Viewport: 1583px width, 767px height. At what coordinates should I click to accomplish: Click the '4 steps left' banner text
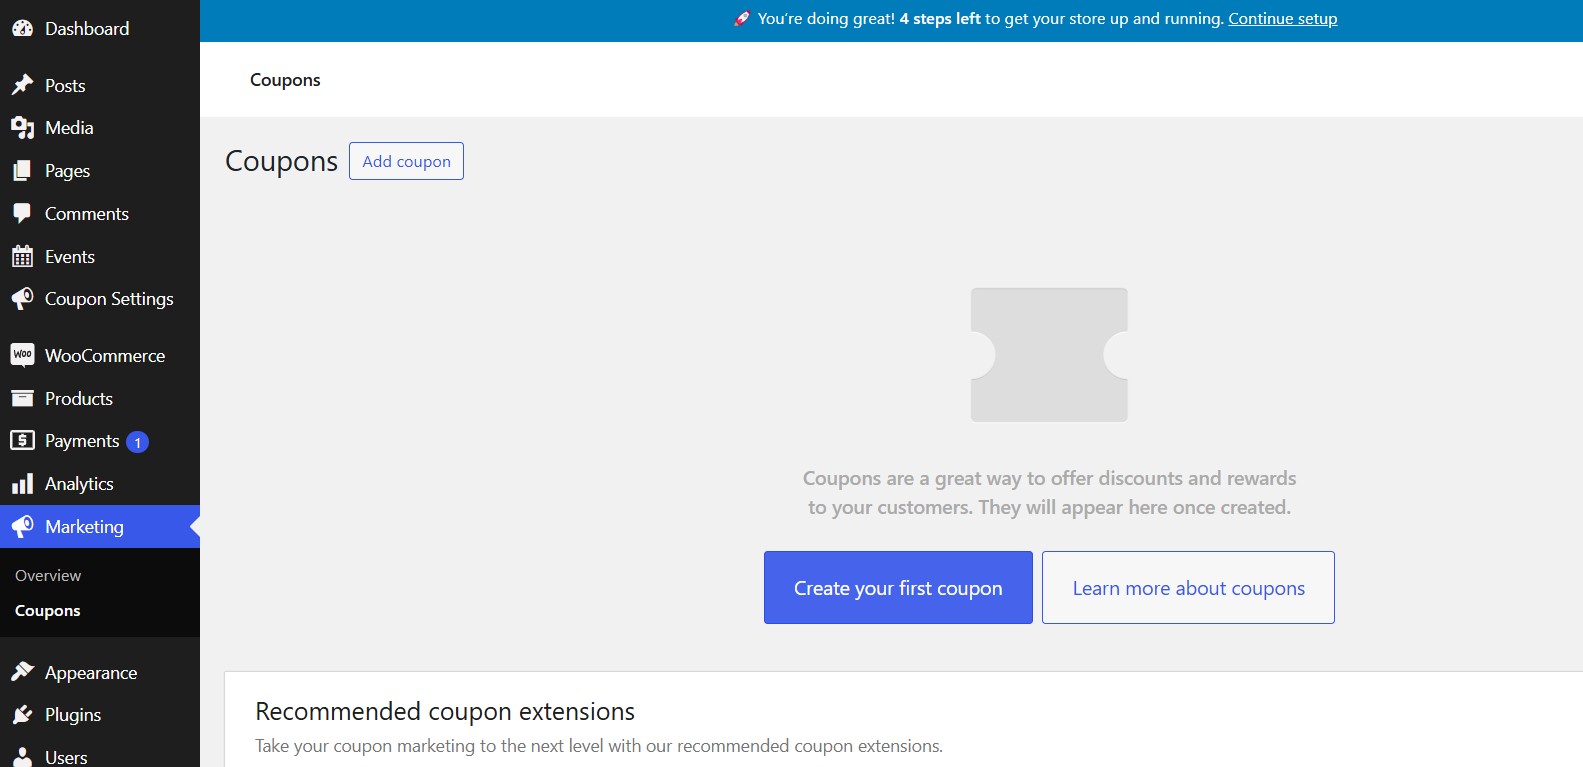pyautogui.click(x=940, y=19)
